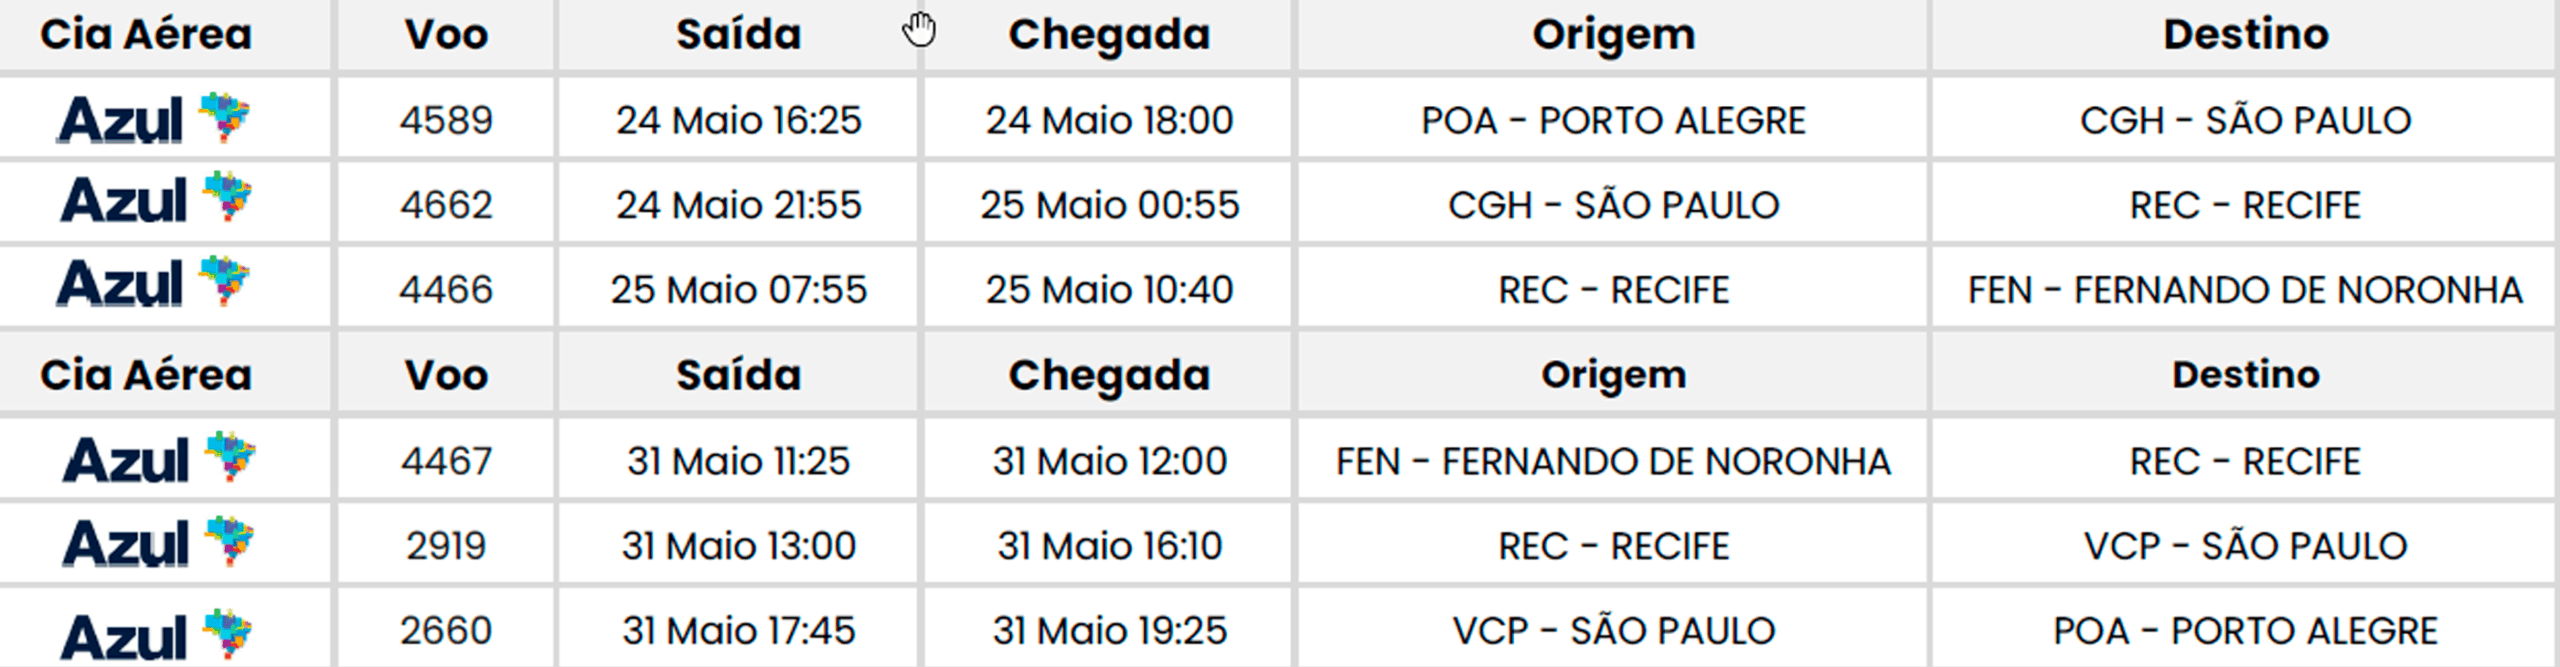2560x667 pixels.
Task: Click the POA - PORTO ALEGRE origin cell
Action: (x=1613, y=120)
